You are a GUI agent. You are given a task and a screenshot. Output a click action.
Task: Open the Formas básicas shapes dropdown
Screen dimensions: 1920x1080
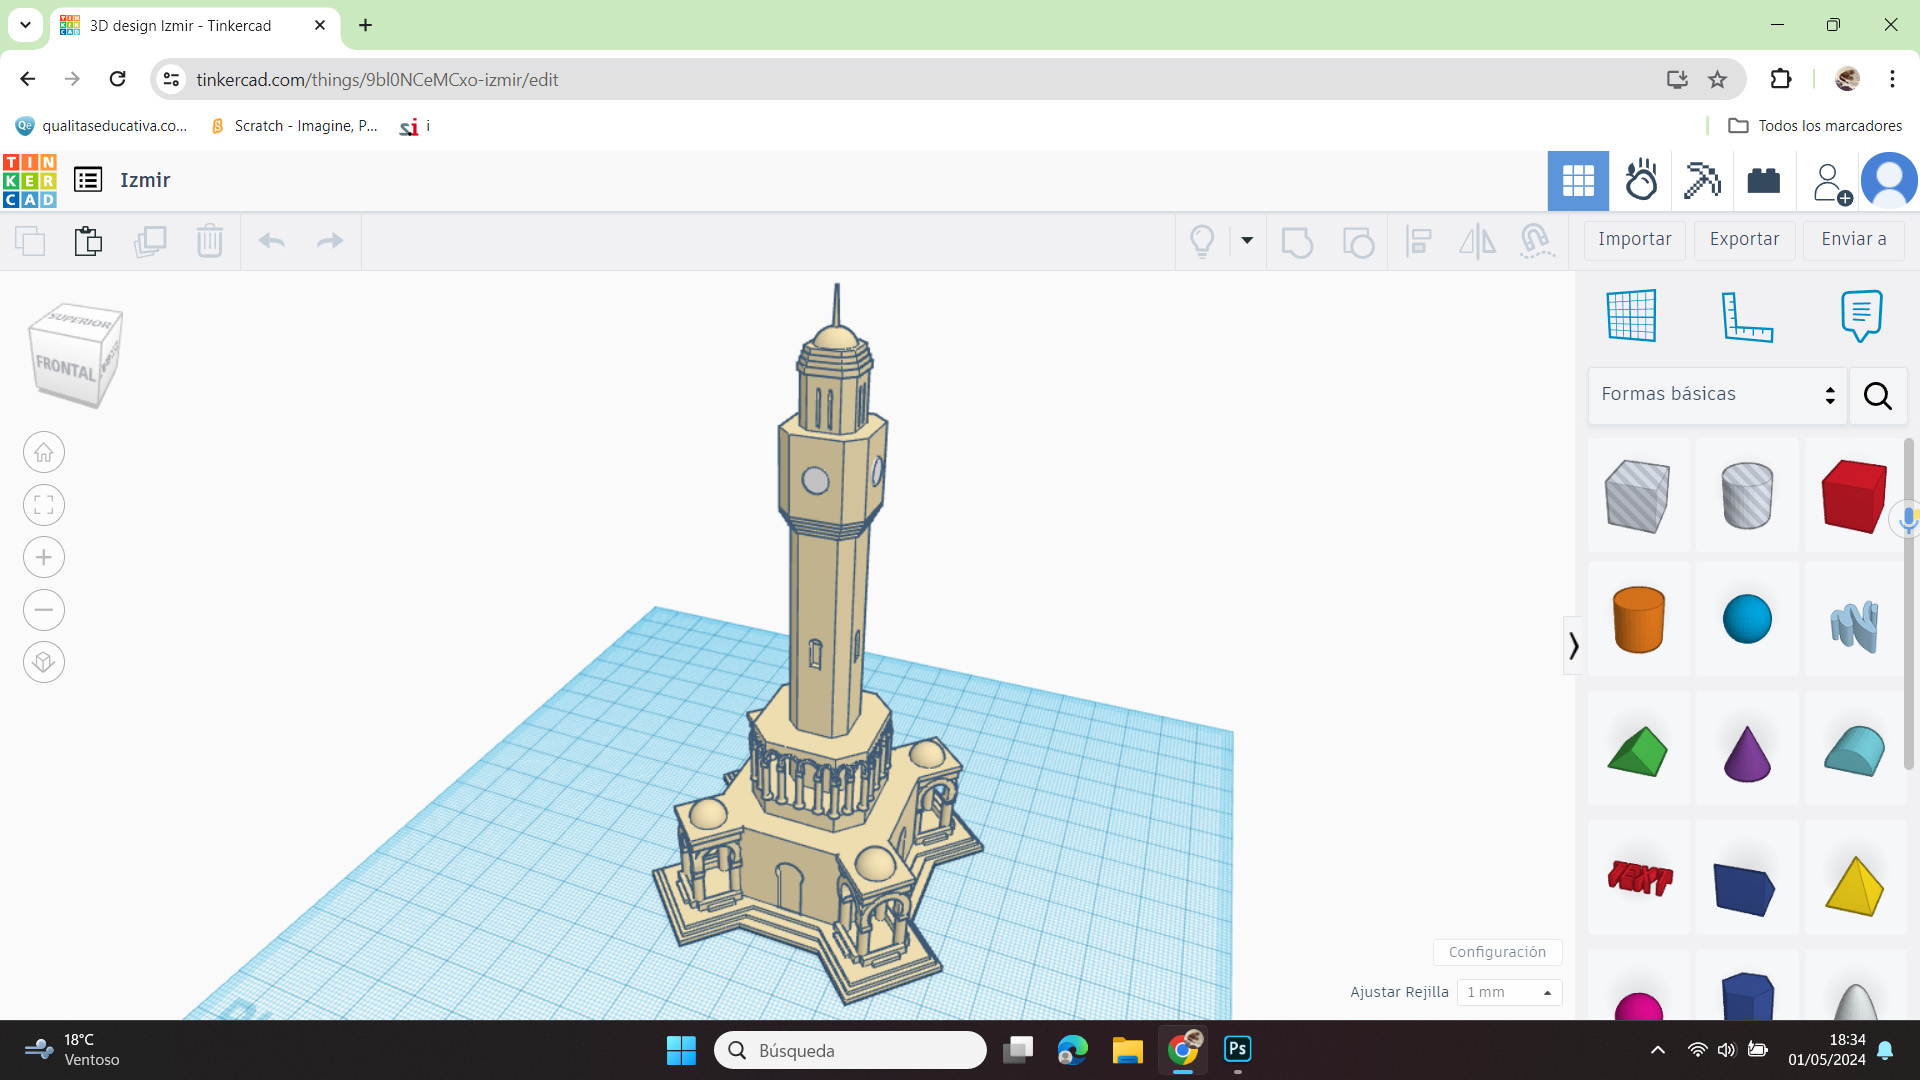click(1717, 395)
